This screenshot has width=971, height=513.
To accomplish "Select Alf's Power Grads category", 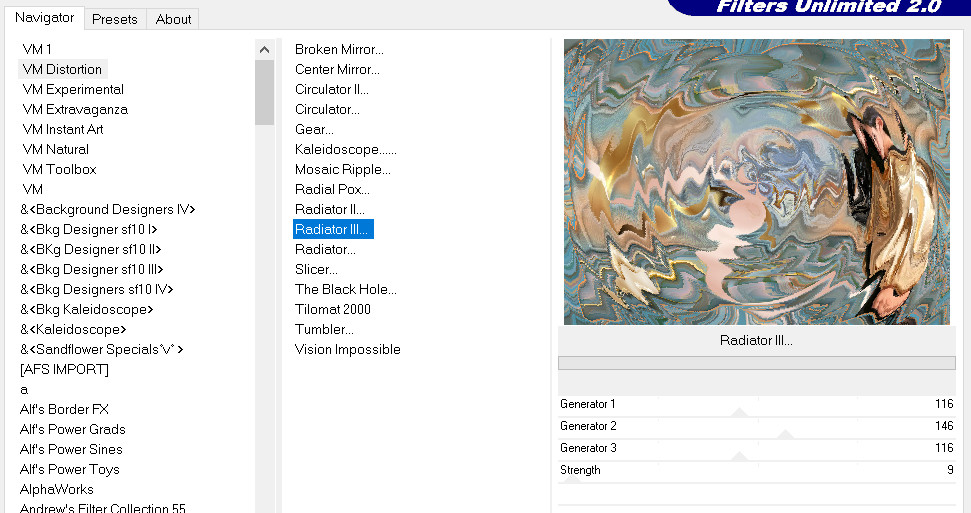I will click(x=72, y=429).
